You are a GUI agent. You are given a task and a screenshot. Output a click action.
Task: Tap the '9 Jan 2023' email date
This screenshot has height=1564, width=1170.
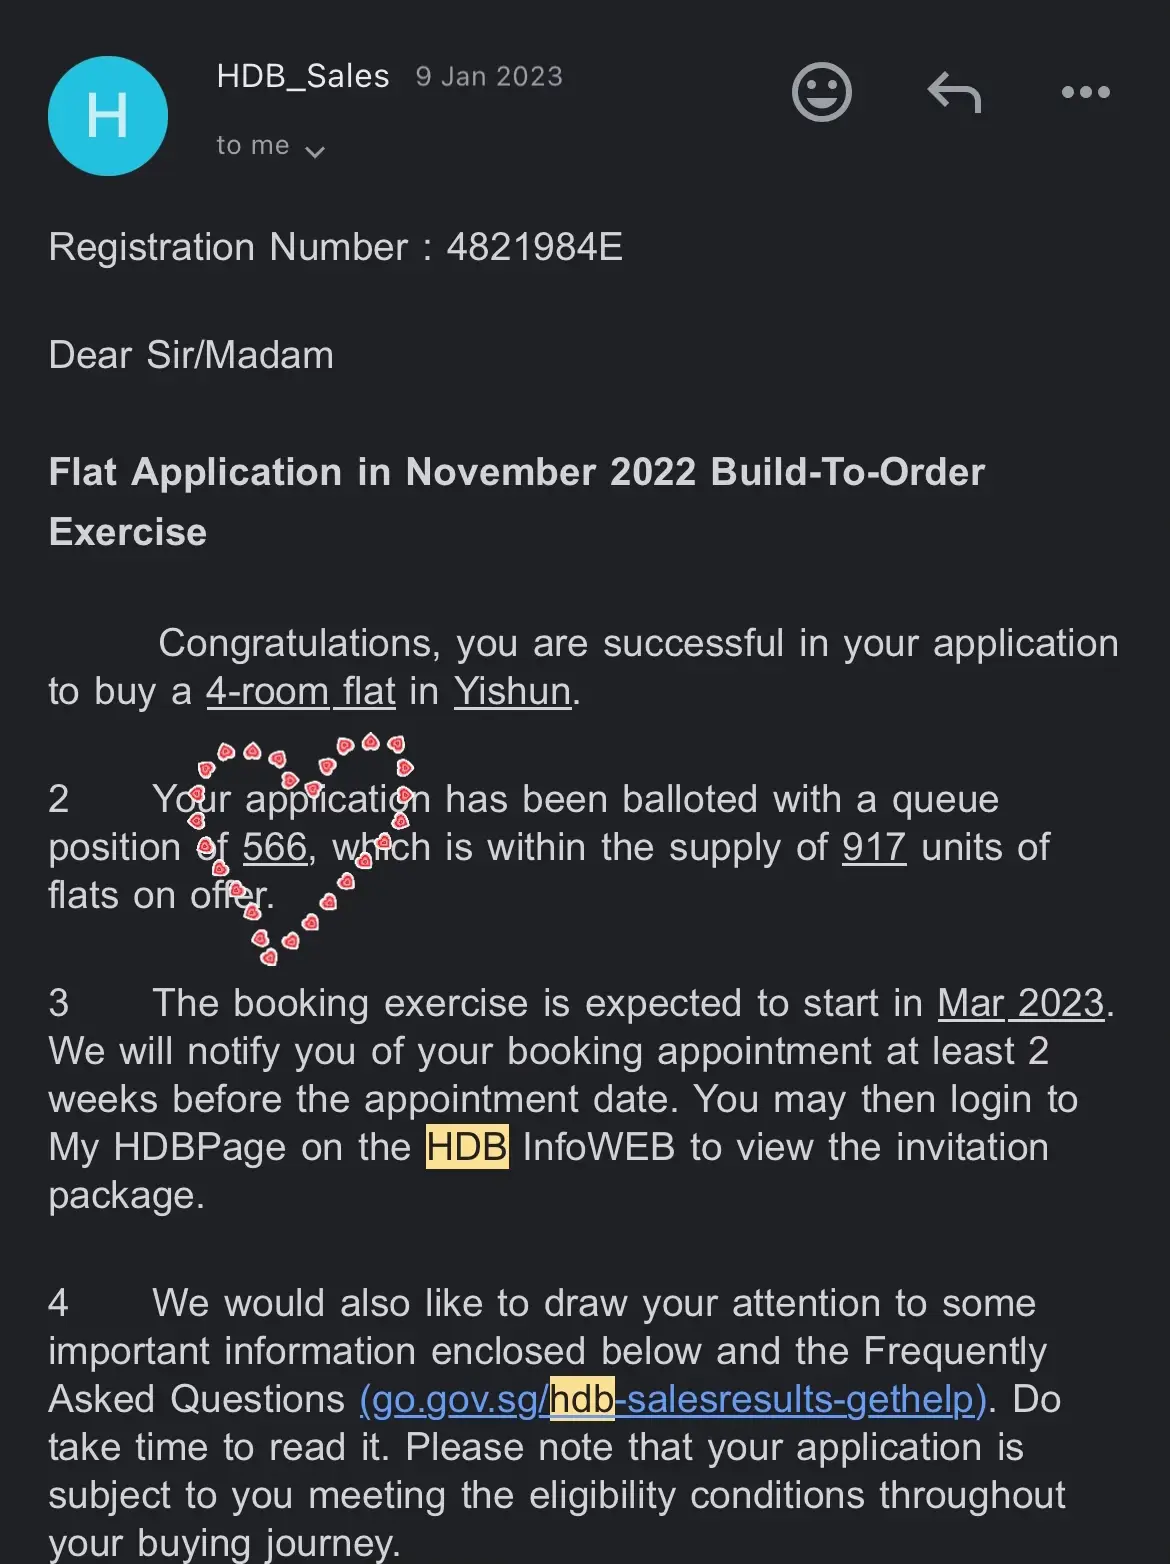click(x=489, y=77)
